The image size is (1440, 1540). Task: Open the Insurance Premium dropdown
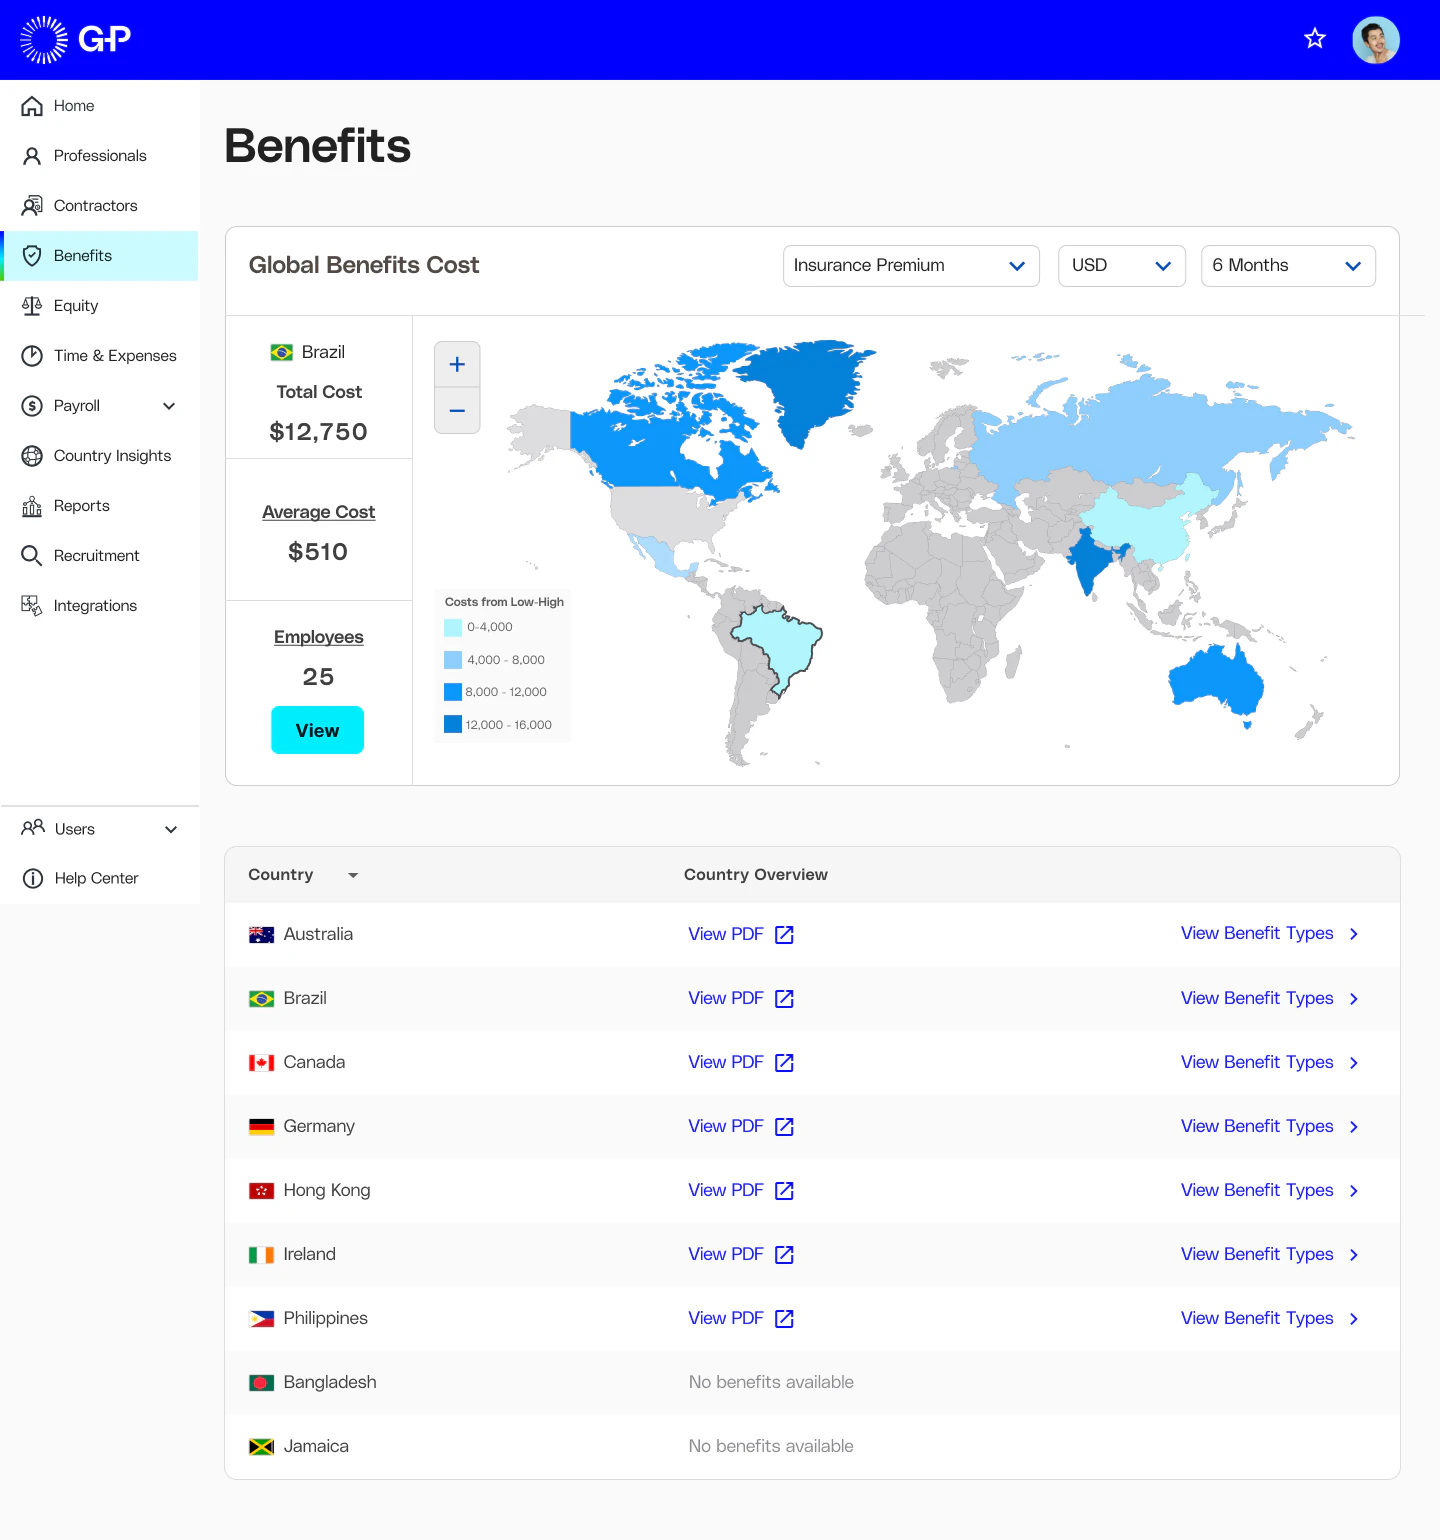click(910, 265)
